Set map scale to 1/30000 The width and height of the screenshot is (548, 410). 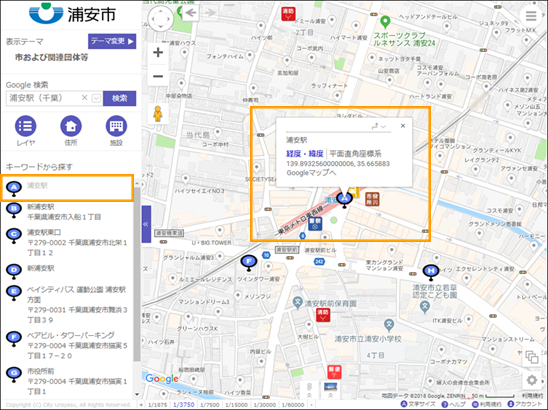(x=265, y=405)
